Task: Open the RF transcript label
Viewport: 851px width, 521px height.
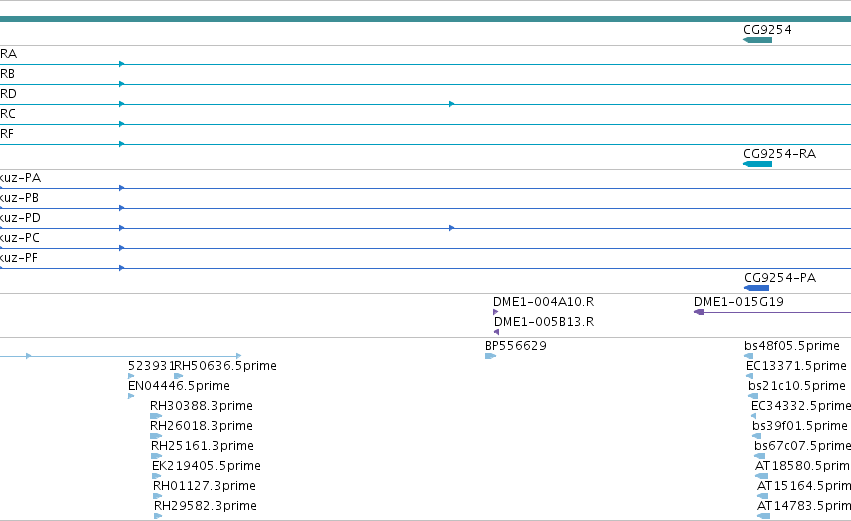Action: 7,134
